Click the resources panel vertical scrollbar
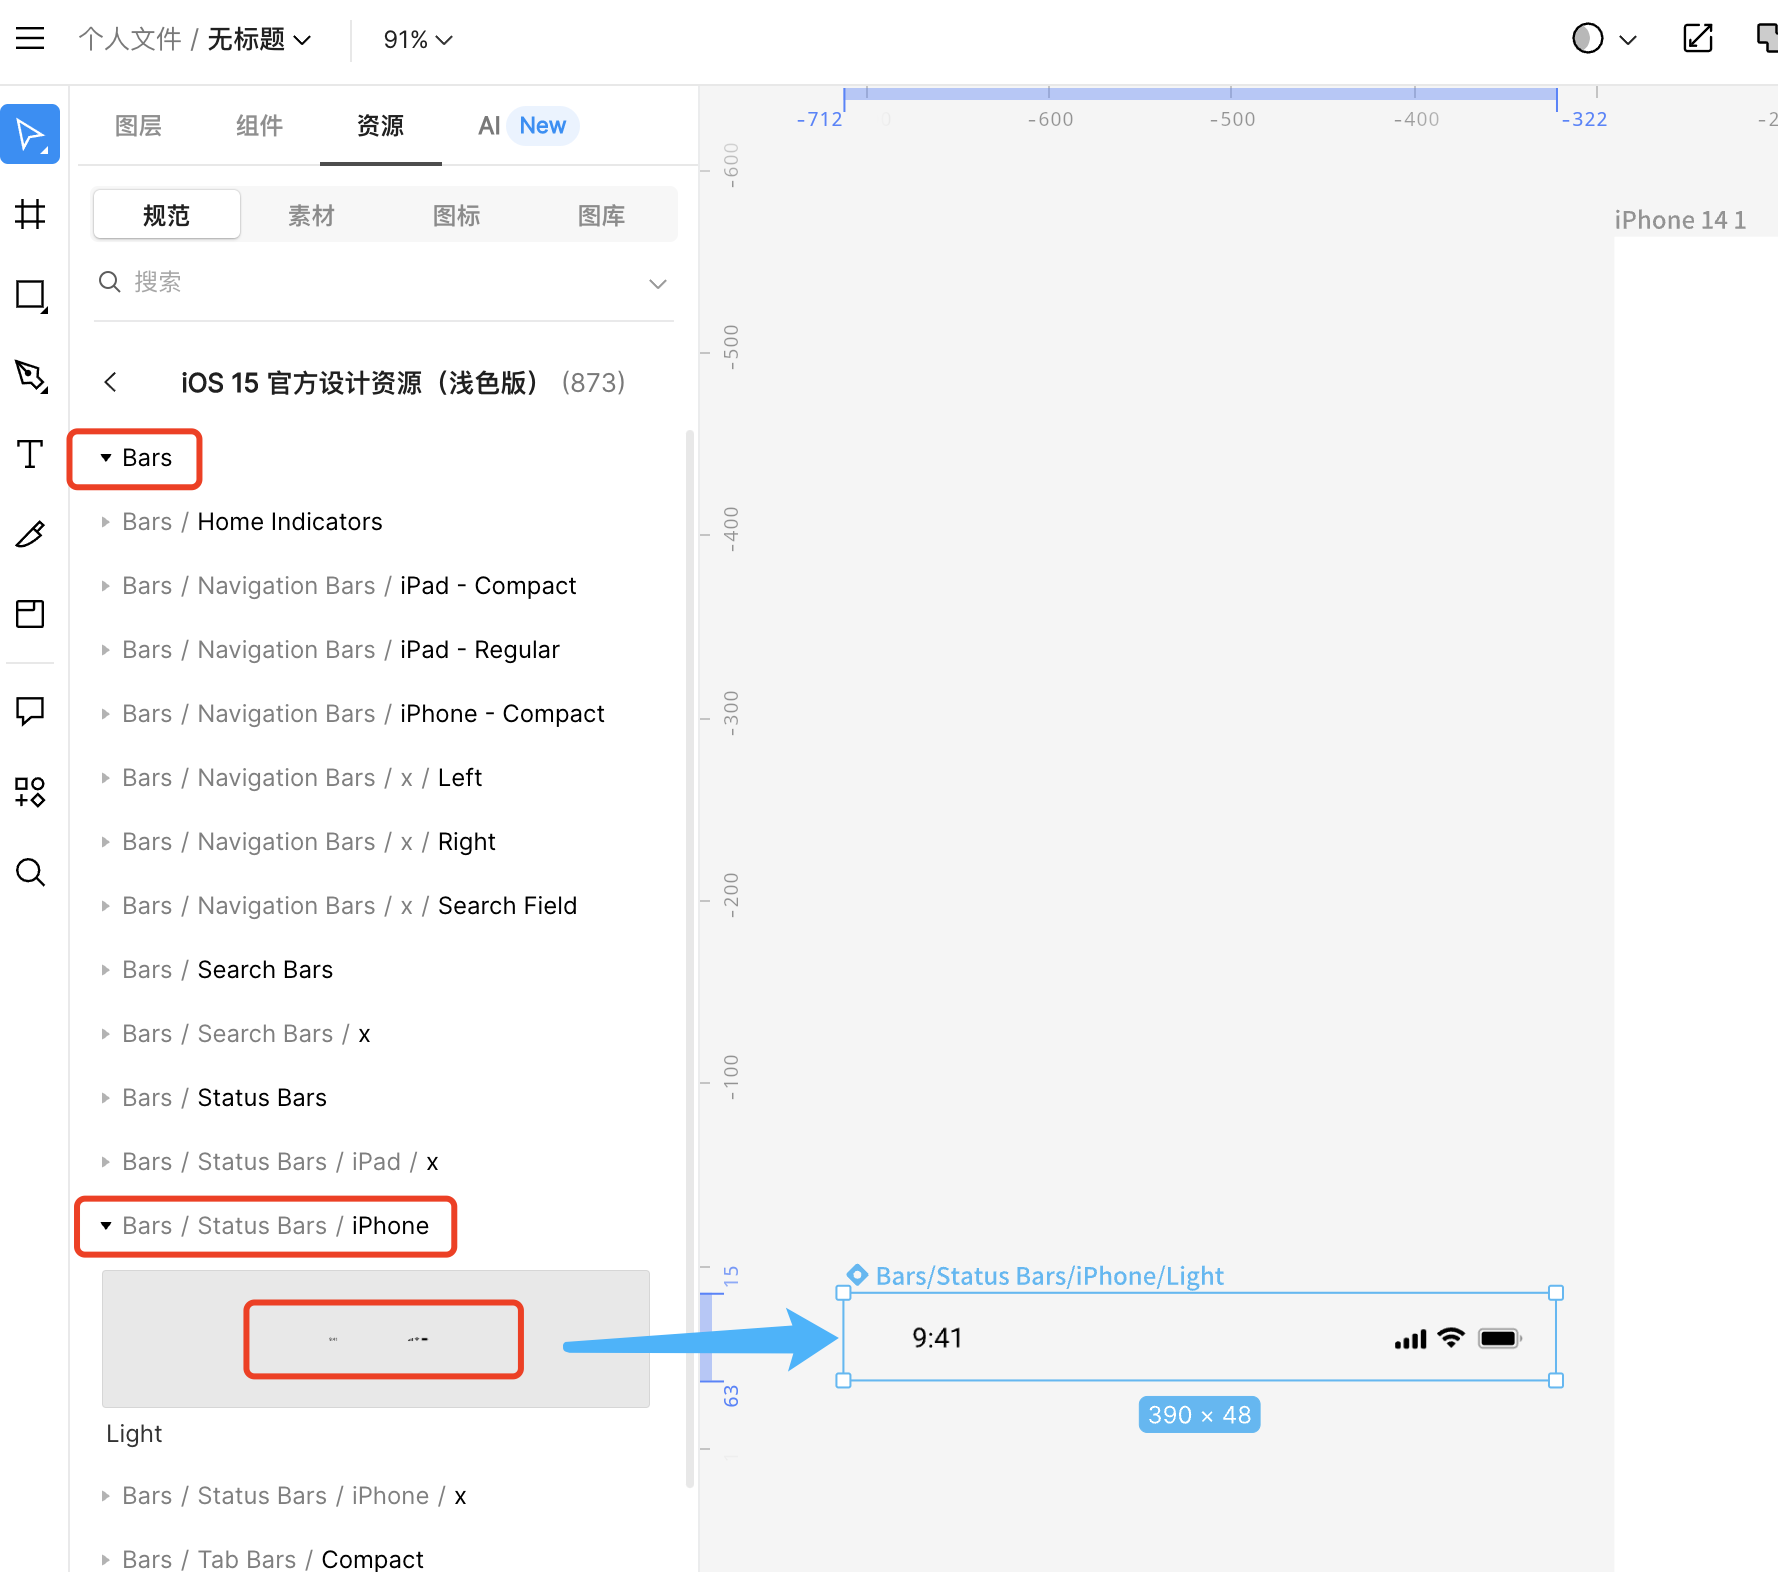Viewport: 1778px width, 1572px height. (x=690, y=958)
